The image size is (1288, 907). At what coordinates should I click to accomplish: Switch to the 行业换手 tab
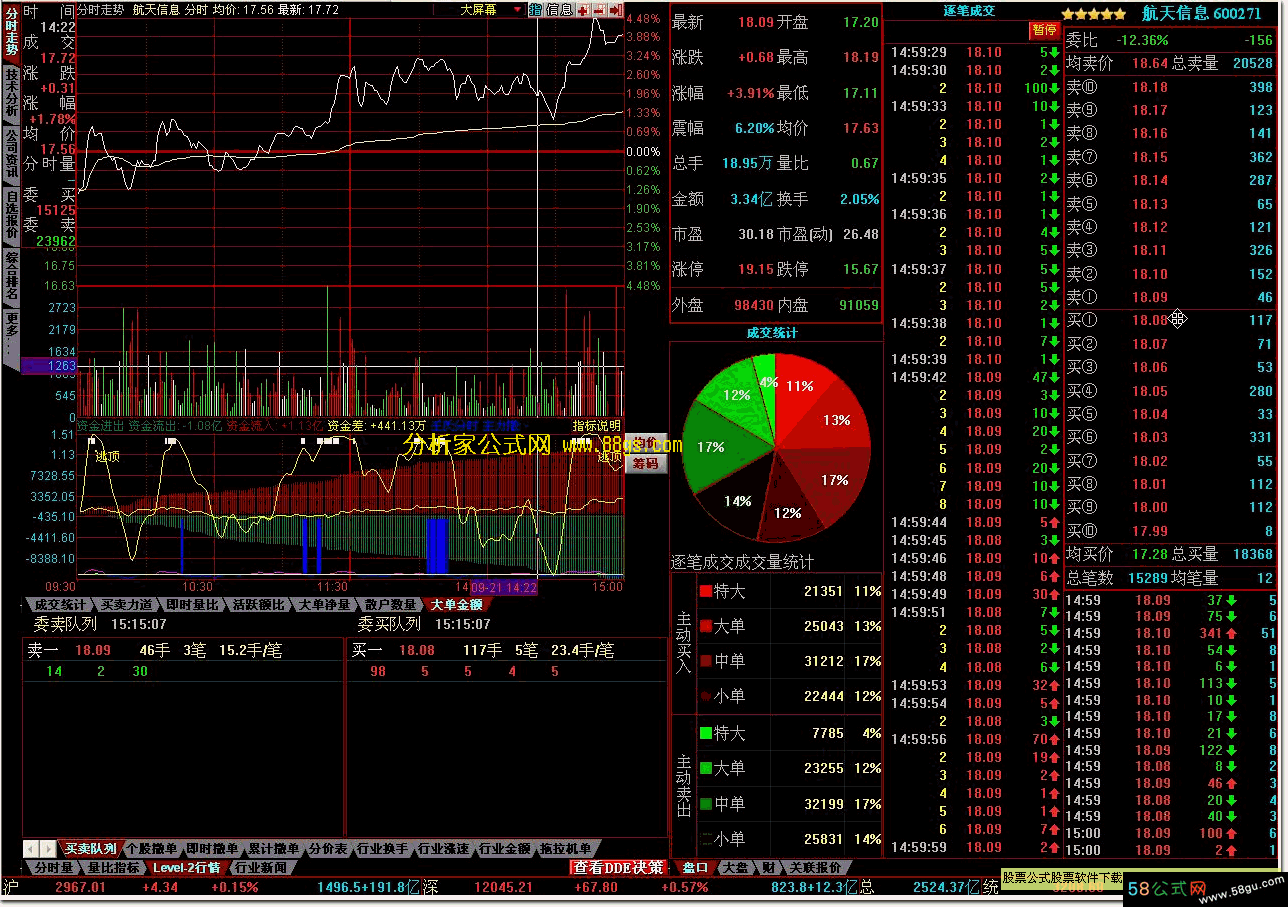[382, 848]
